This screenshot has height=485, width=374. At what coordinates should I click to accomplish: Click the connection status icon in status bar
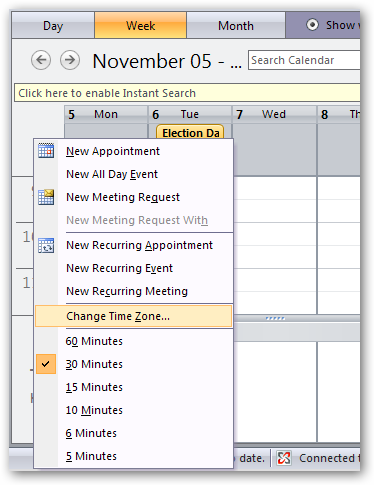tap(284, 458)
